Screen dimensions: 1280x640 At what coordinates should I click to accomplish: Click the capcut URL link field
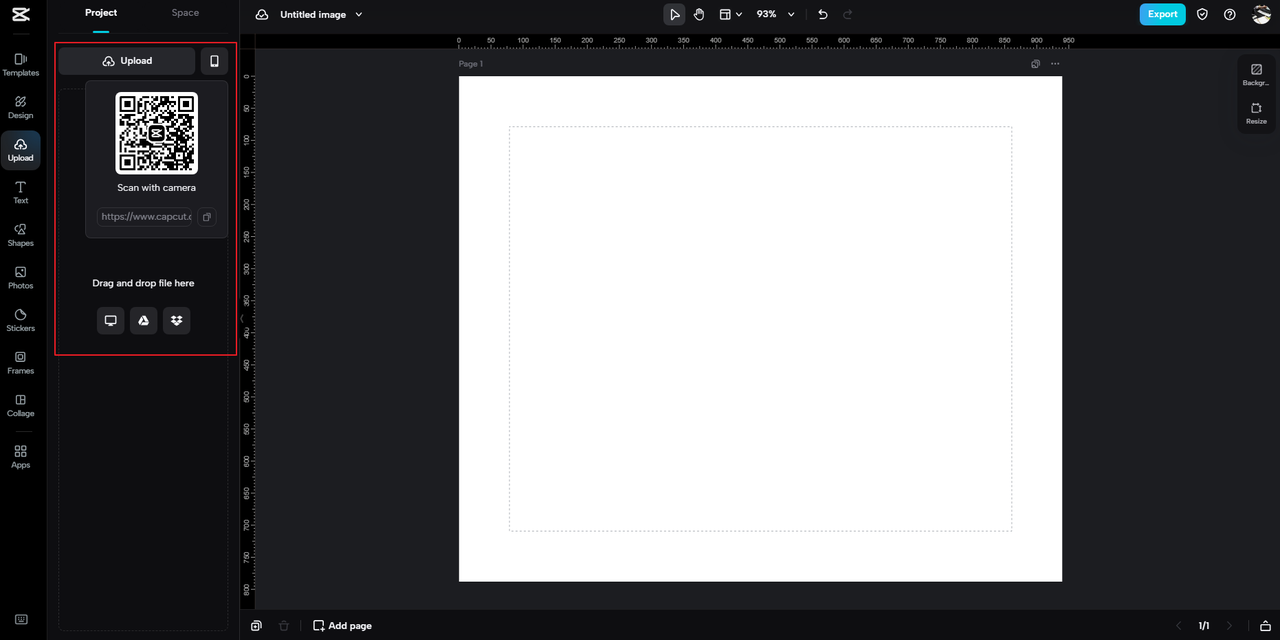point(144,217)
